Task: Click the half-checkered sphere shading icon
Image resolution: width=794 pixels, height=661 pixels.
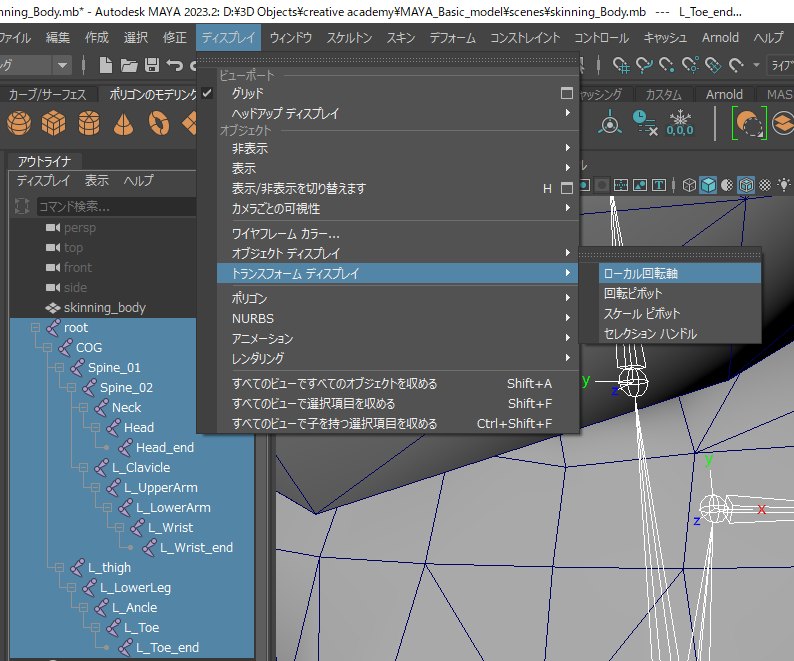Action: click(x=727, y=185)
